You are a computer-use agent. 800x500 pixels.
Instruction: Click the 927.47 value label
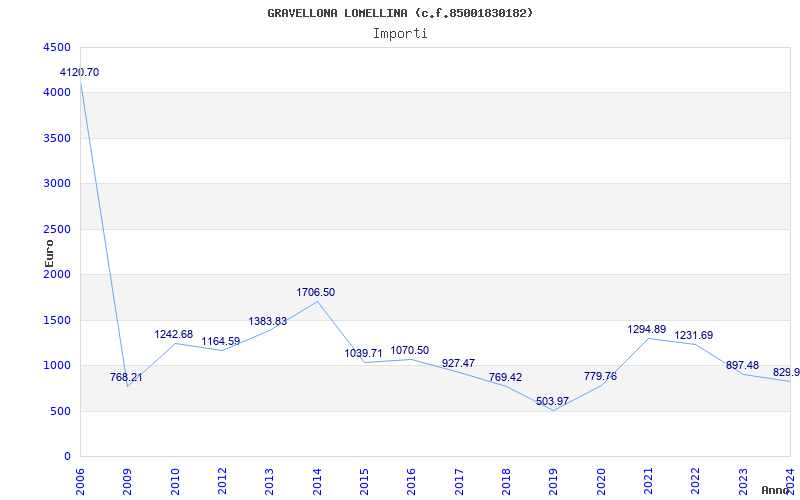pos(458,363)
